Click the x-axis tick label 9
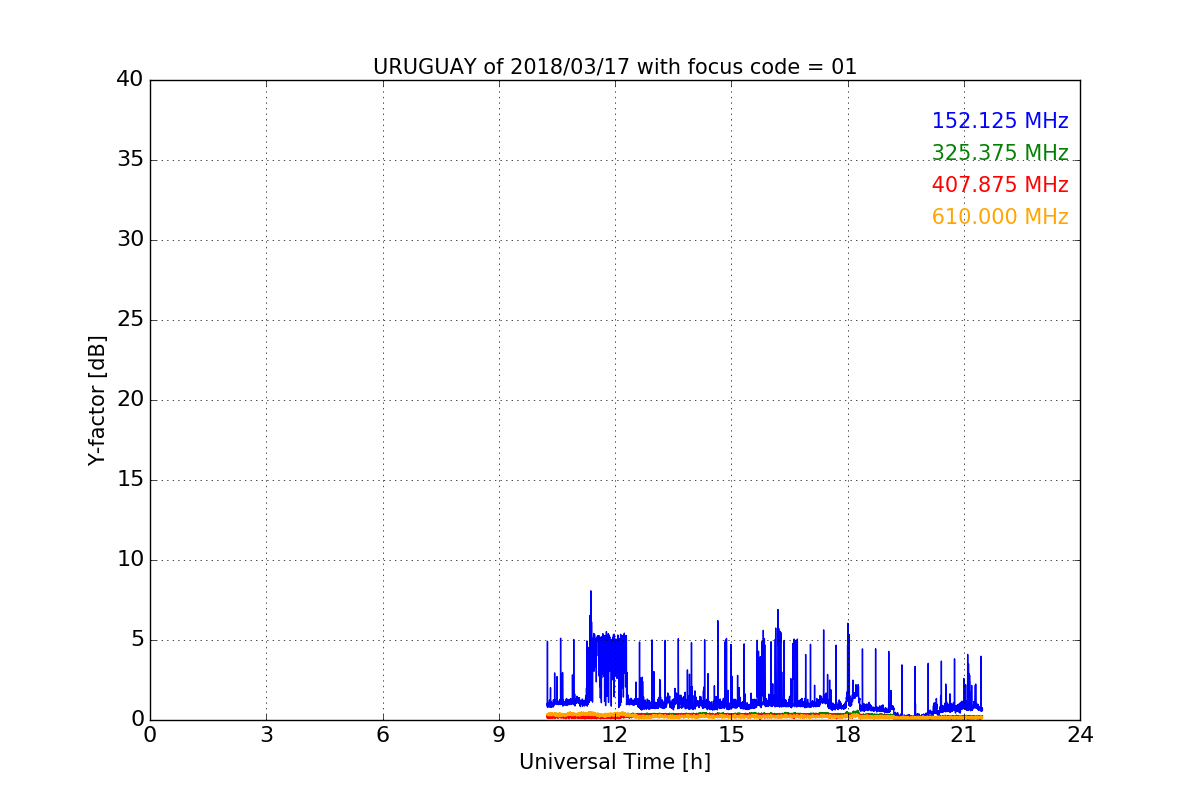Image resolution: width=1200 pixels, height=800 pixels. tap(499, 735)
